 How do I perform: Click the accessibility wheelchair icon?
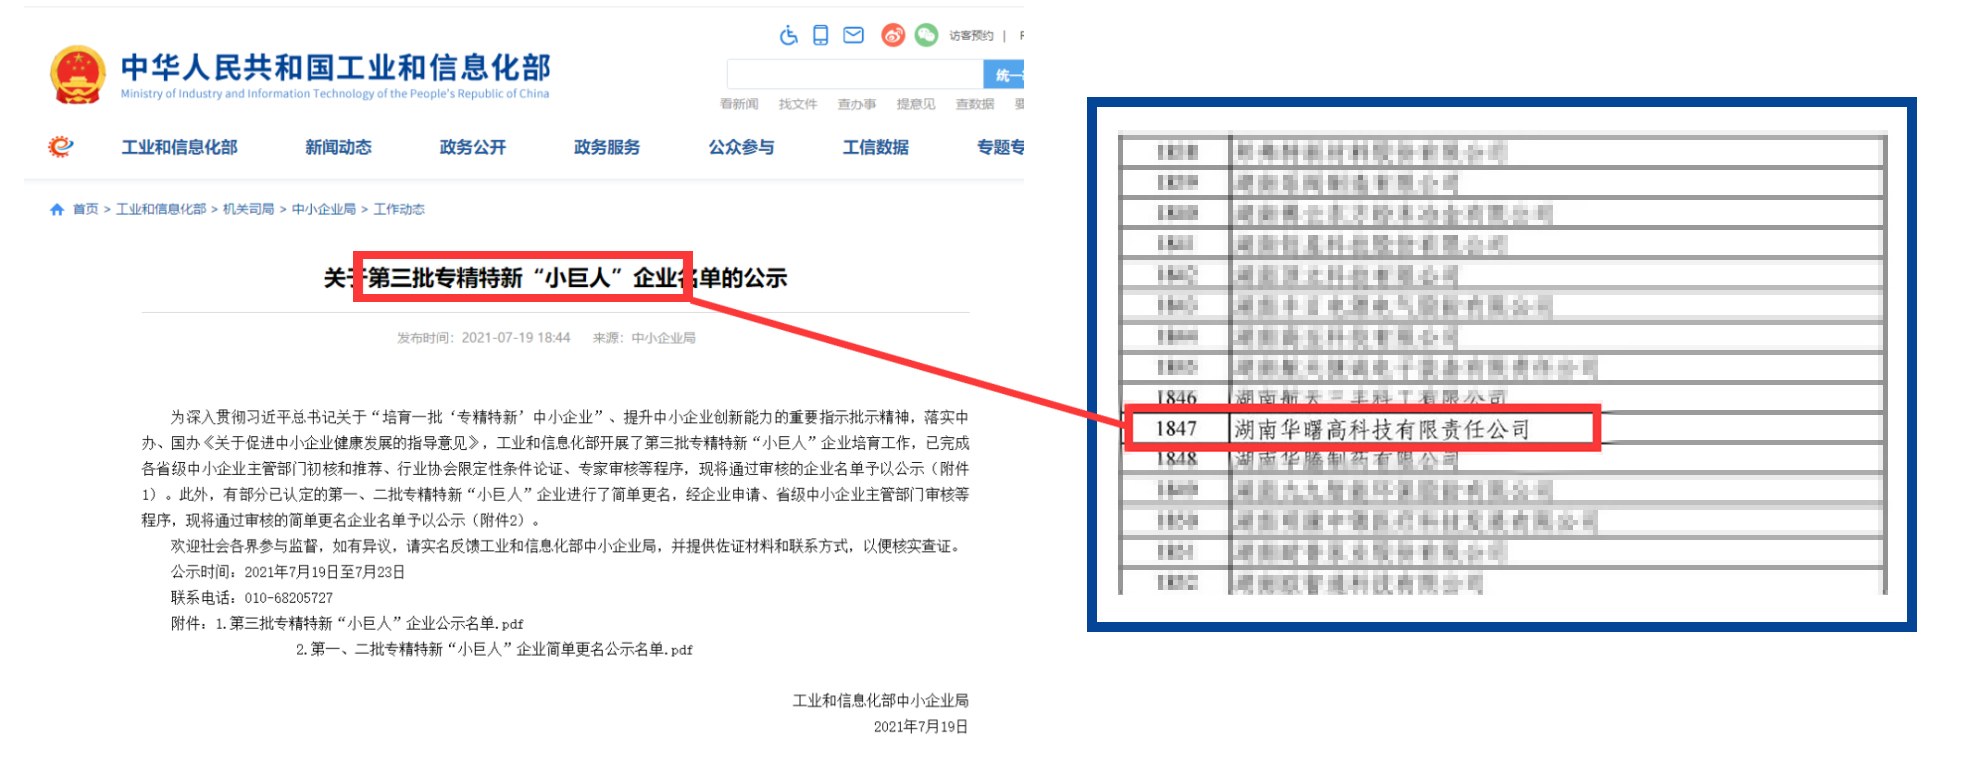coord(789,36)
